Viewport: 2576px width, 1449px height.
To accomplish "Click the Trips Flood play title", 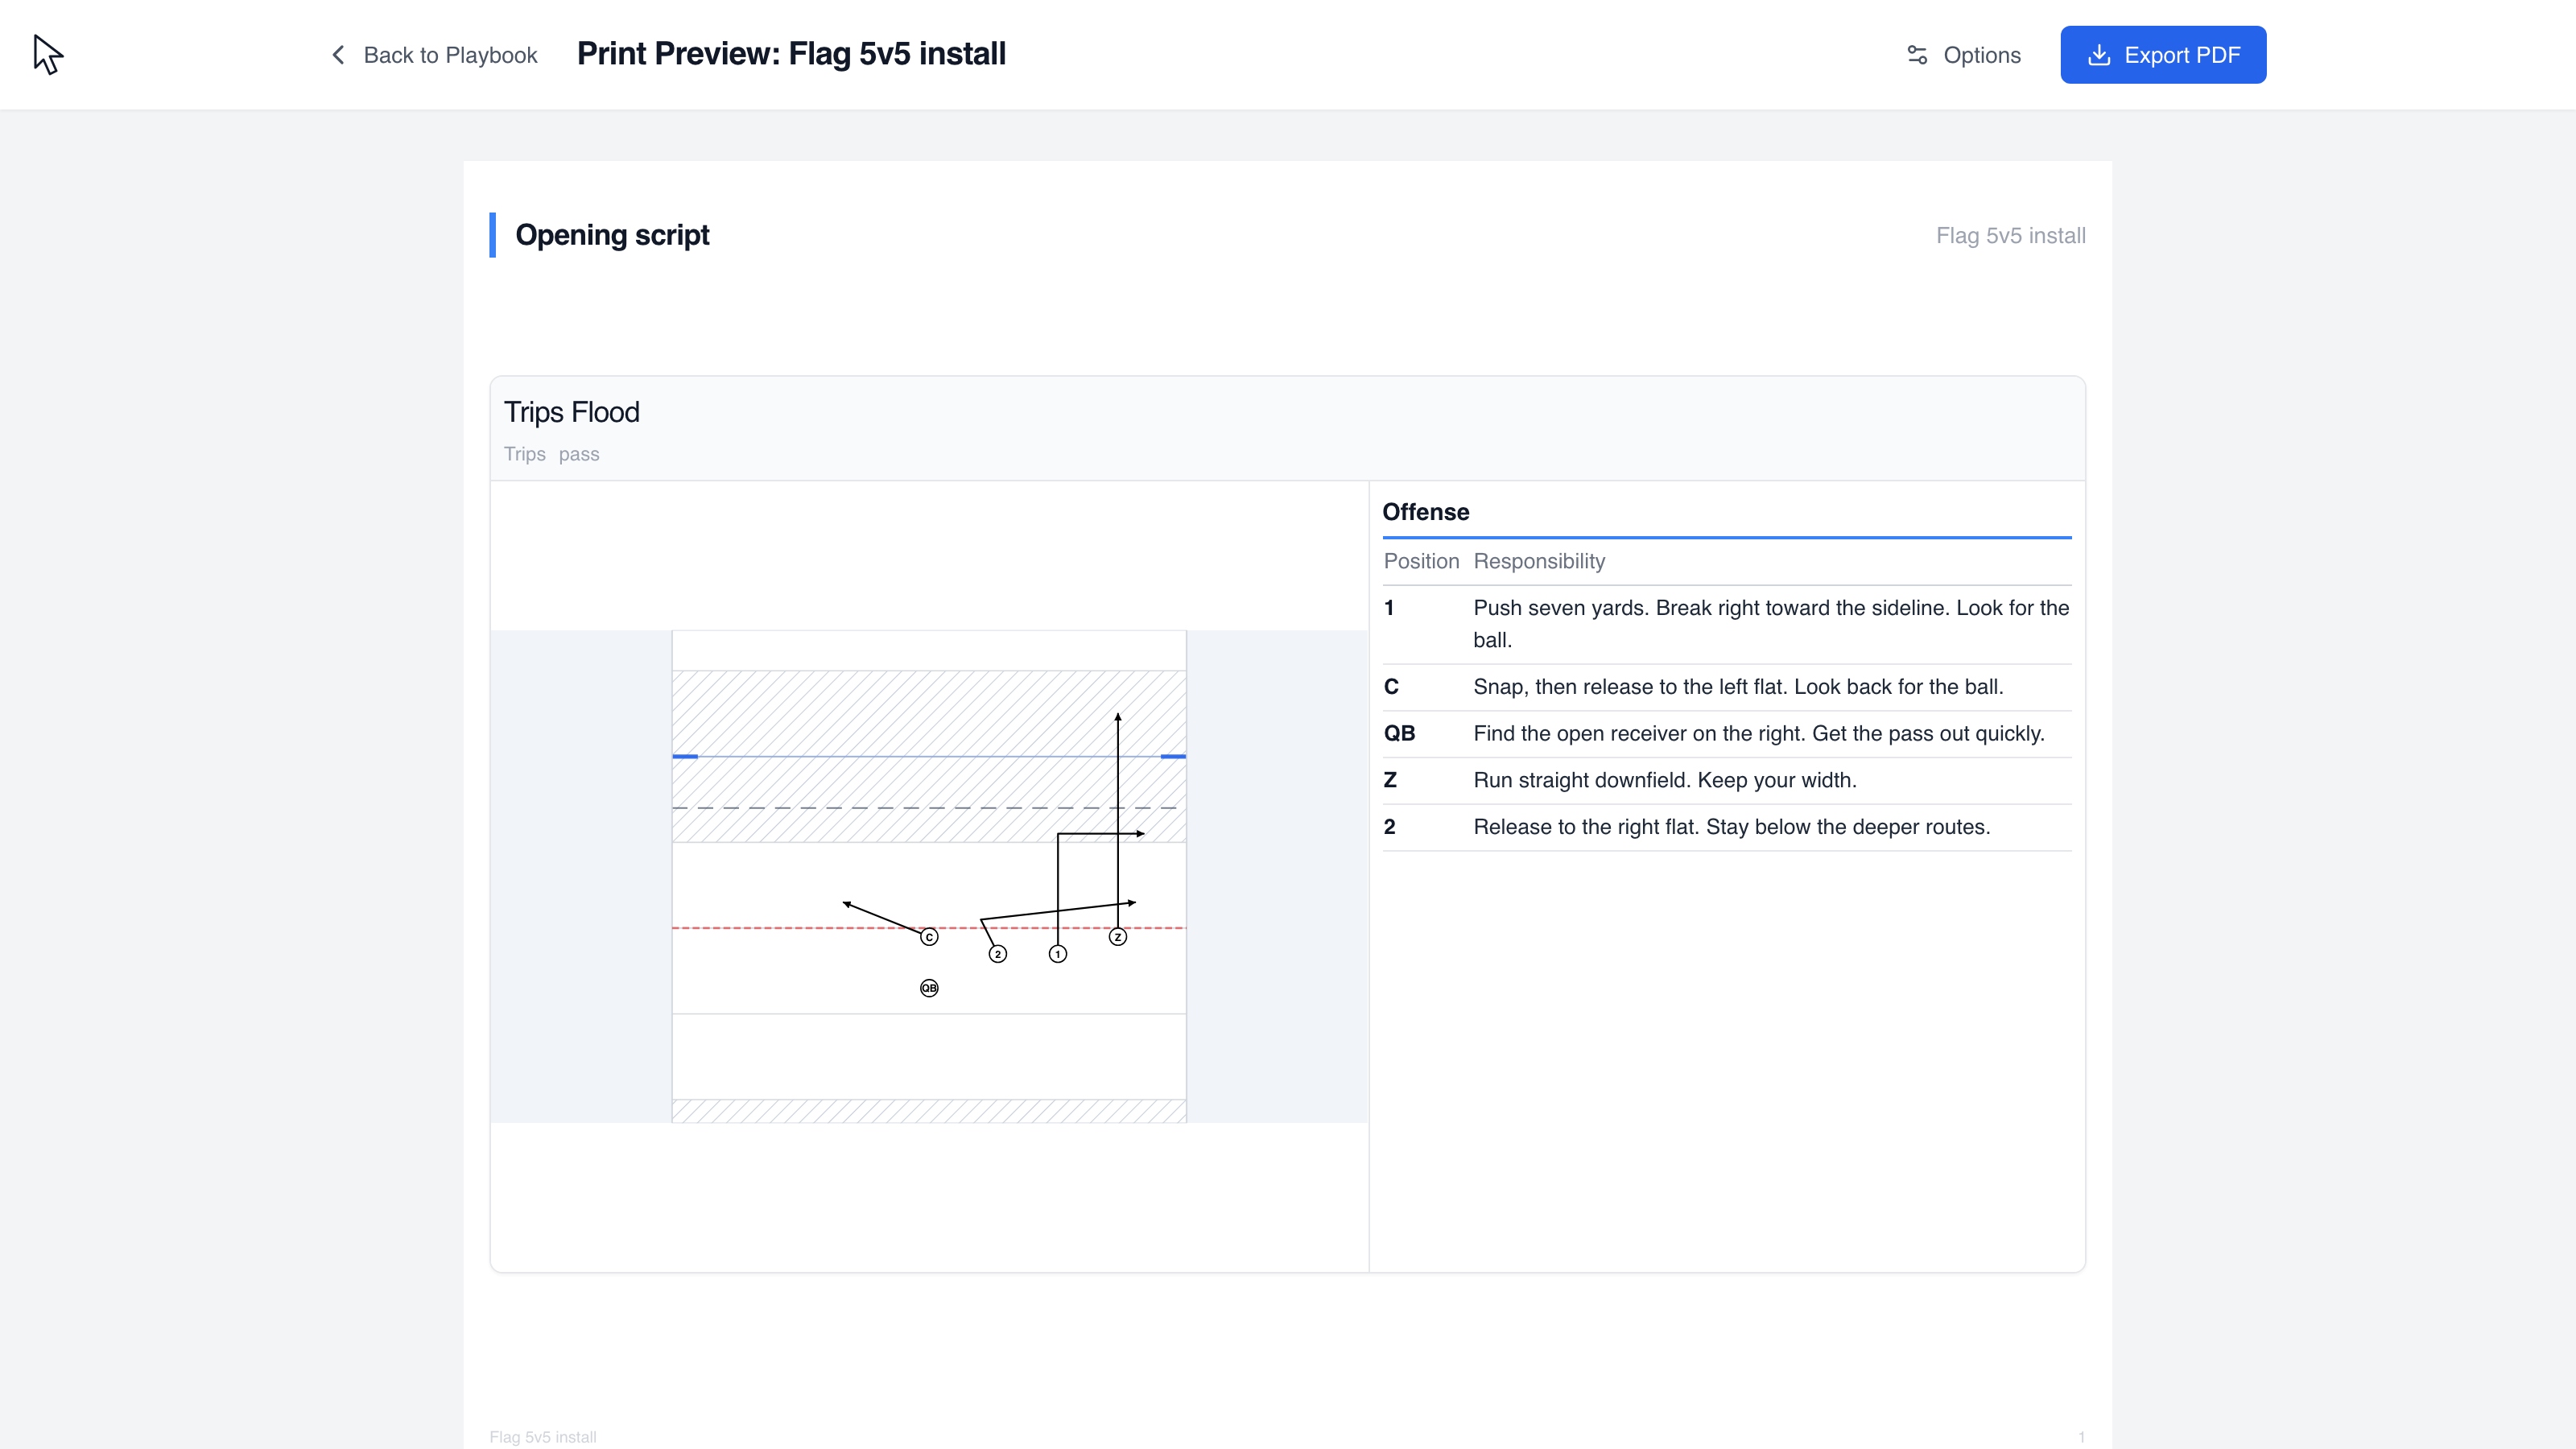I will (572, 412).
